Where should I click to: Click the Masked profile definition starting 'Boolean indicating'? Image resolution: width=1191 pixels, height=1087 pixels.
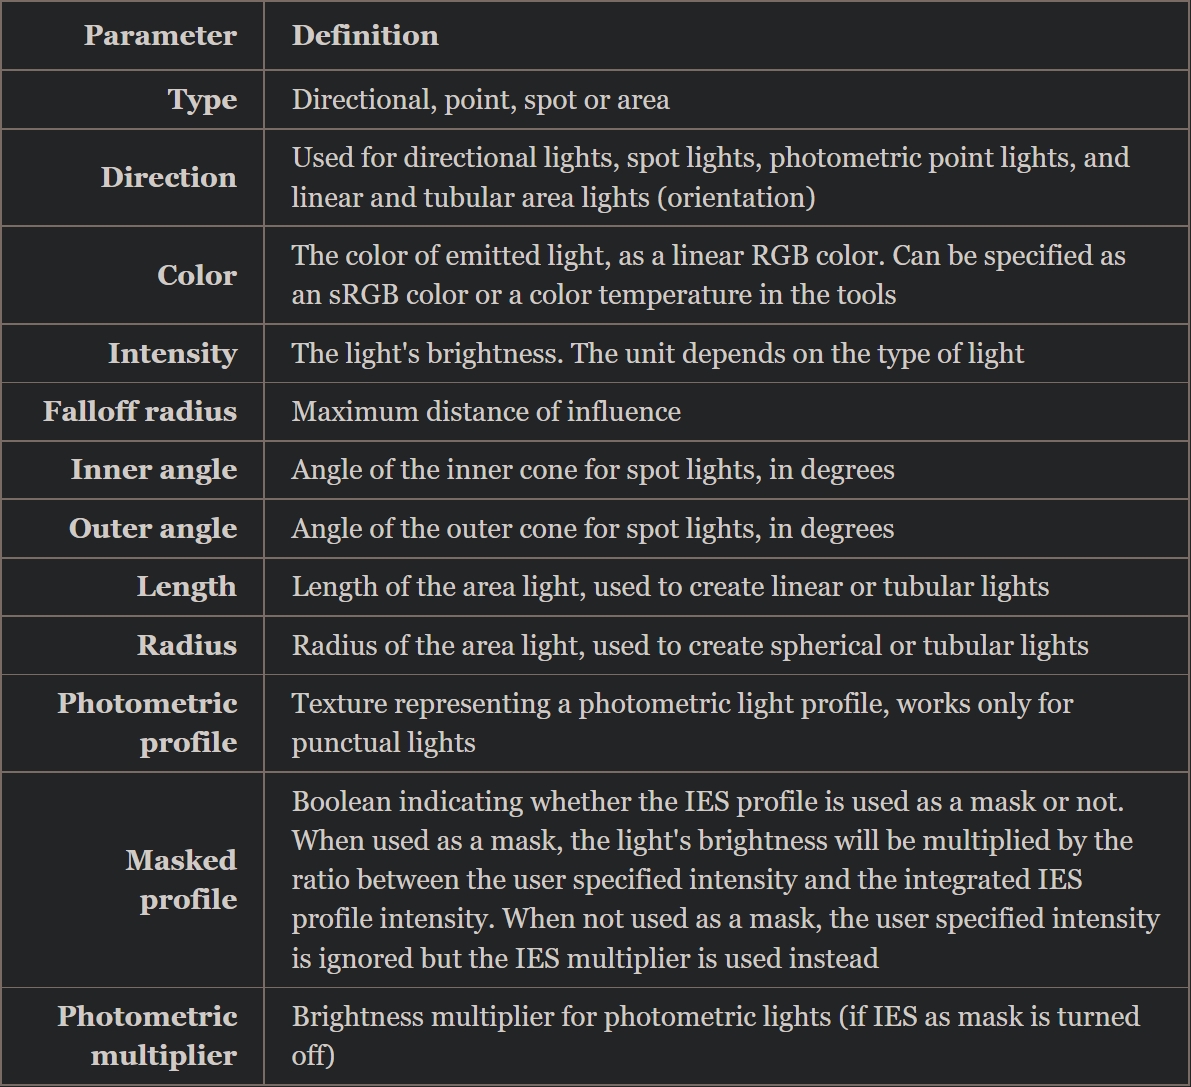(725, 880)
